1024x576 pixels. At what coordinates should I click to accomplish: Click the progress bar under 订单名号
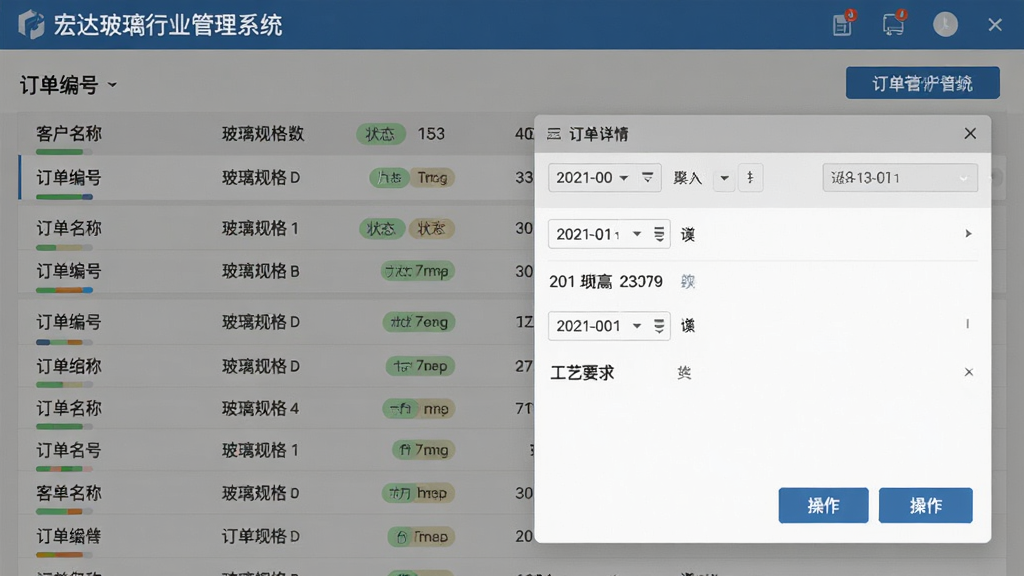[64, 469]
